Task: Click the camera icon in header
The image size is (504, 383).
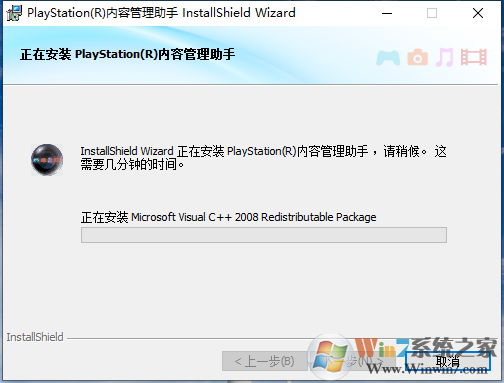Action: 417,57
